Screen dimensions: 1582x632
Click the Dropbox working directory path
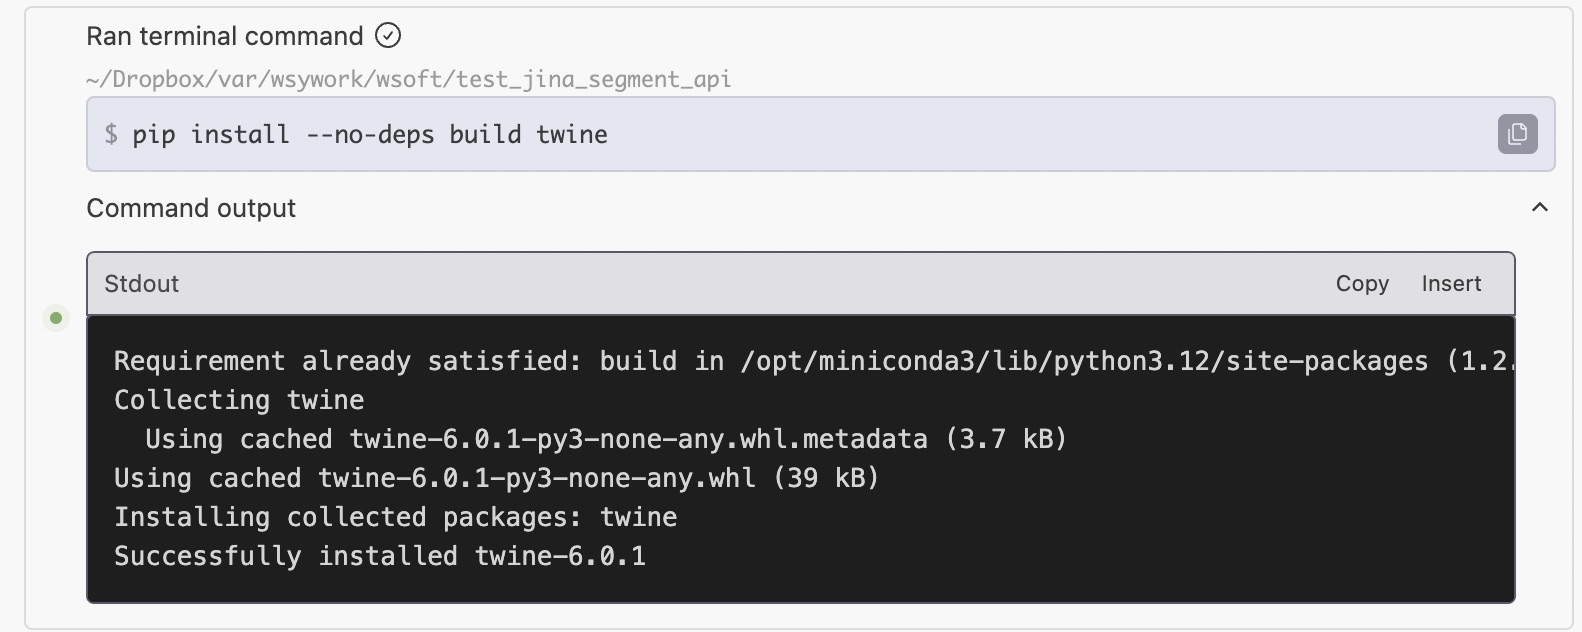(x=408, y=79)
